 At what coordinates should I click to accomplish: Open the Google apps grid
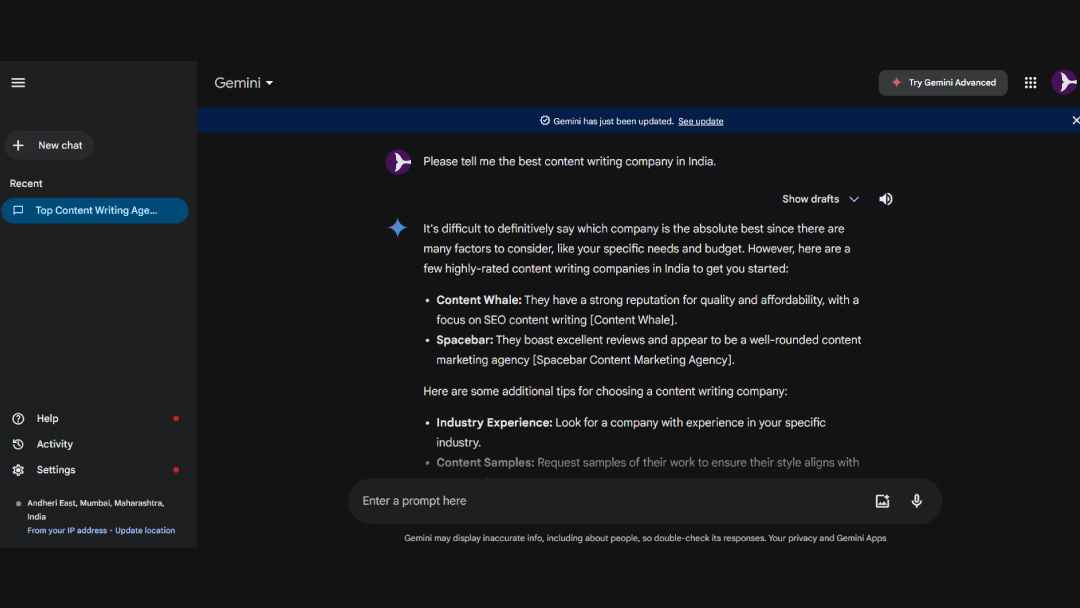[x=1030, y=83]
